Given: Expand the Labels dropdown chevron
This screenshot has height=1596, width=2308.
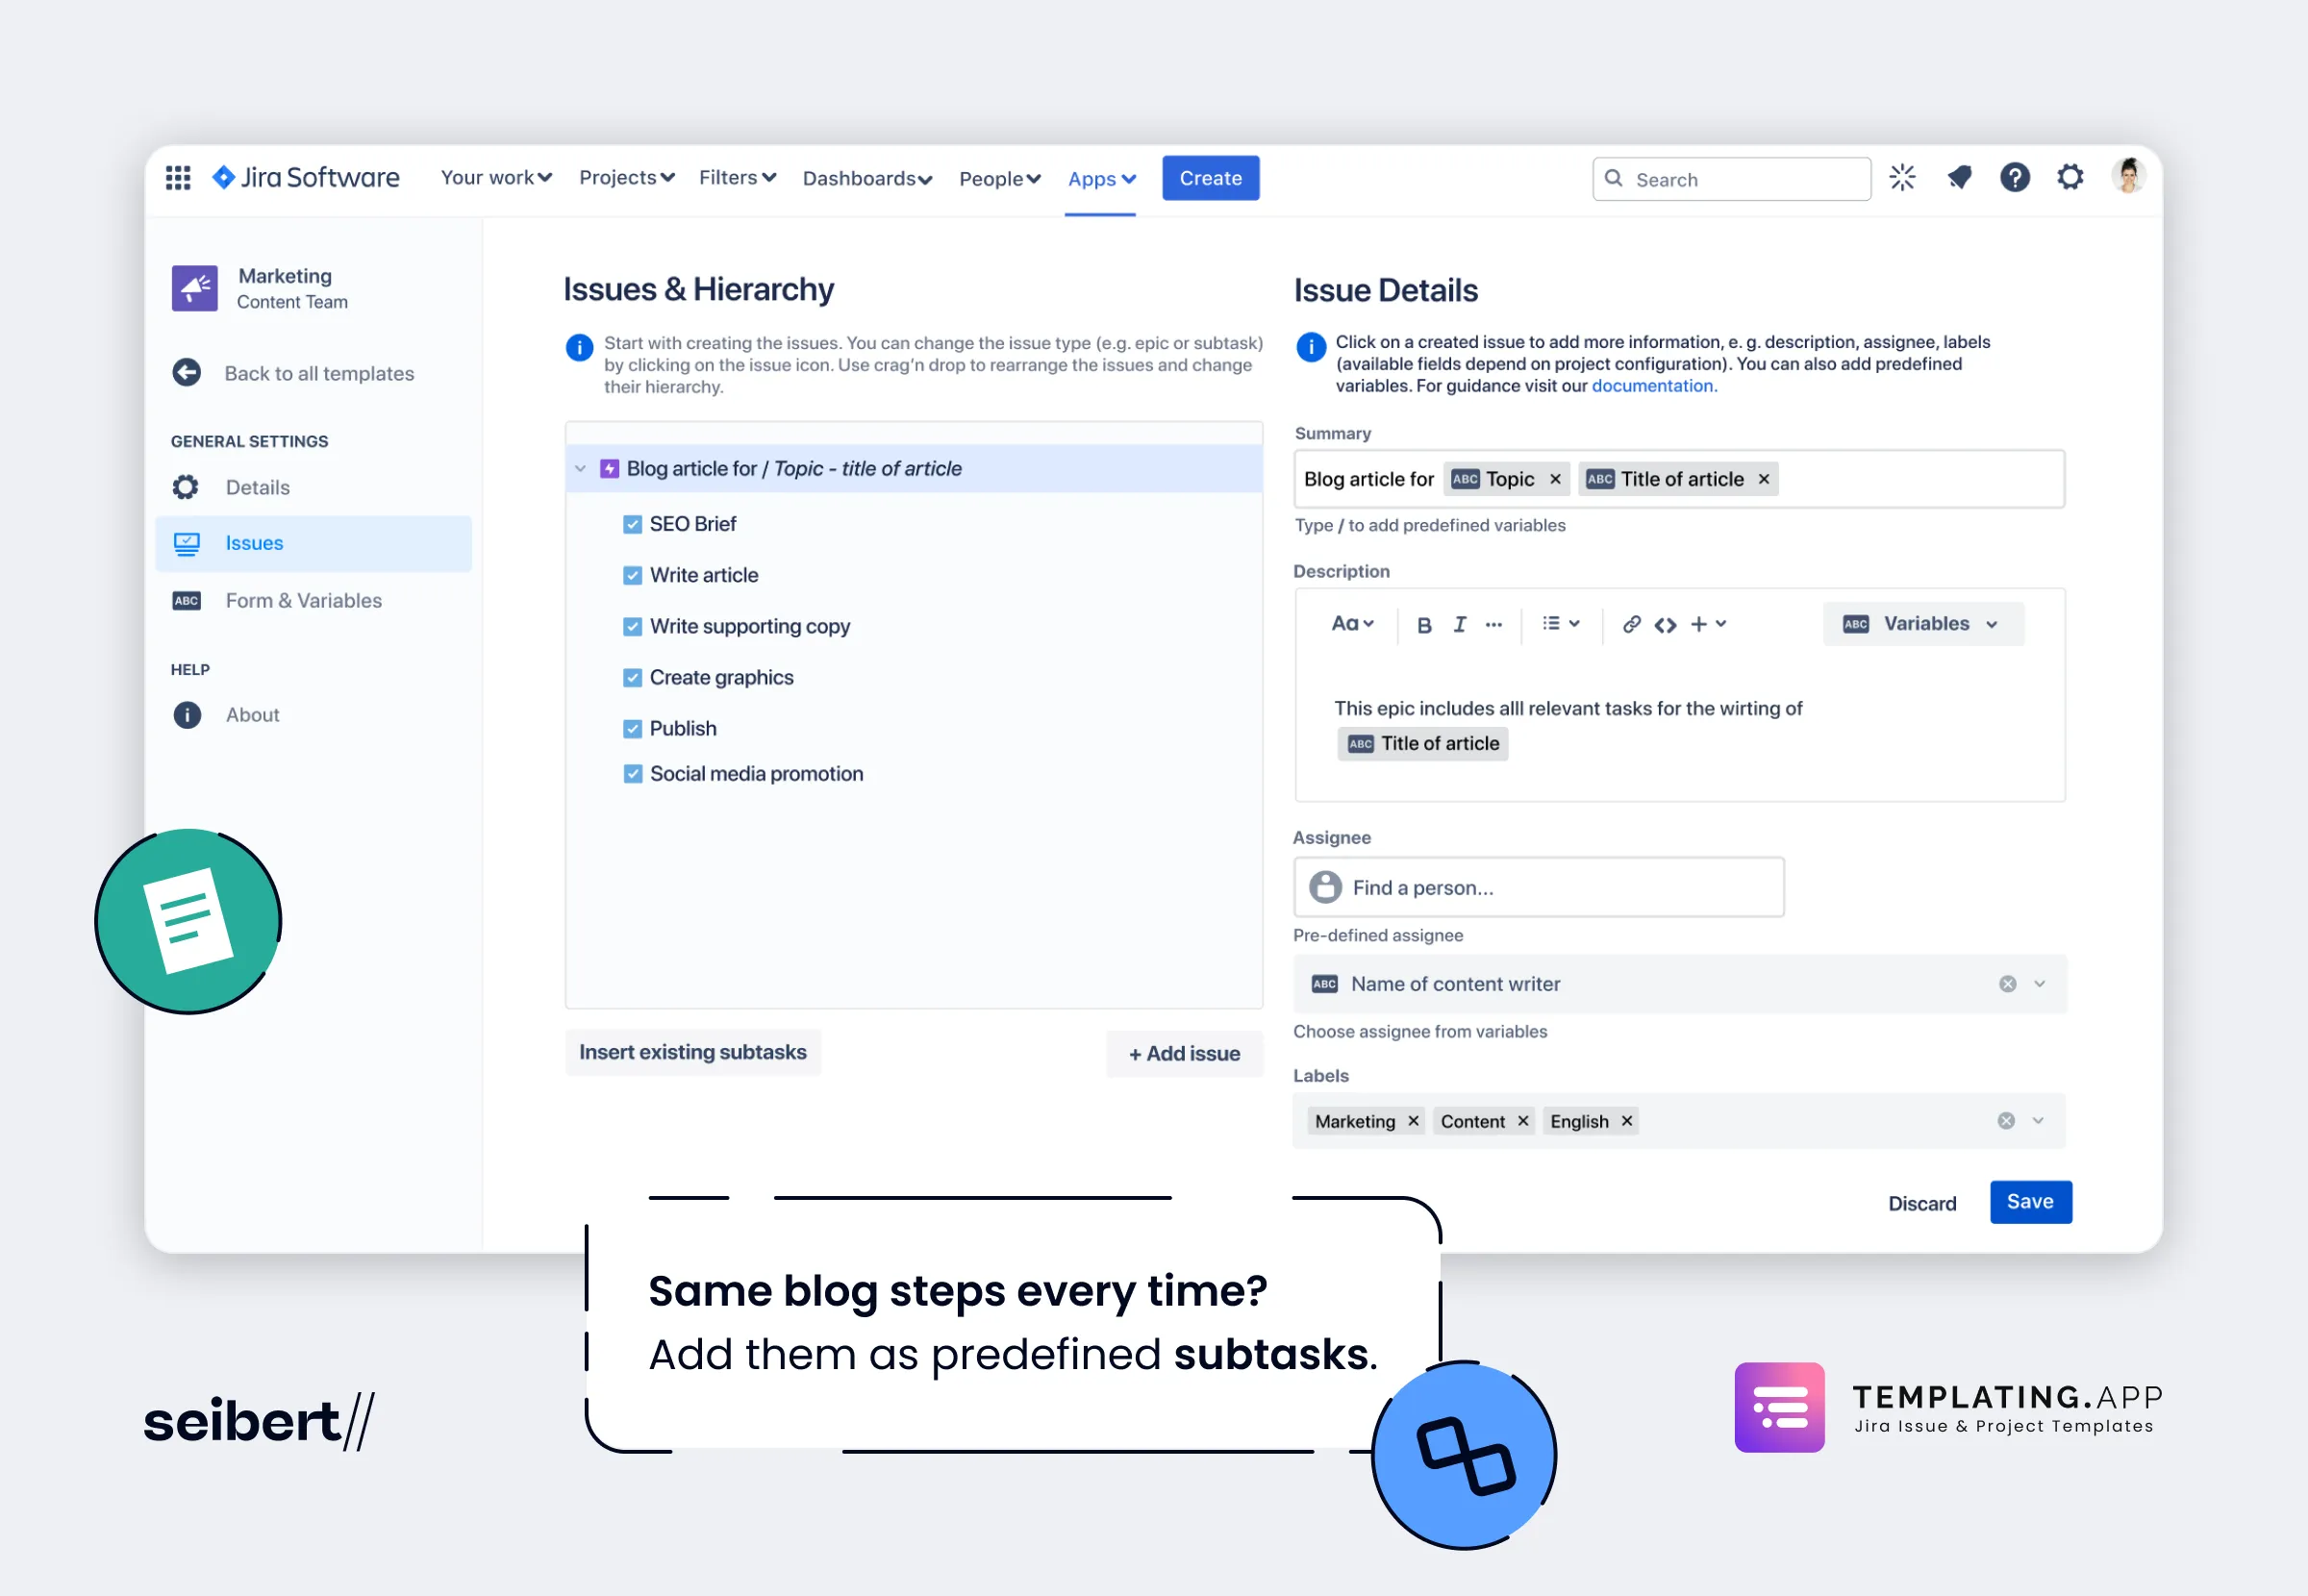Looking at the screenshot, I should click(2038, 1121).
